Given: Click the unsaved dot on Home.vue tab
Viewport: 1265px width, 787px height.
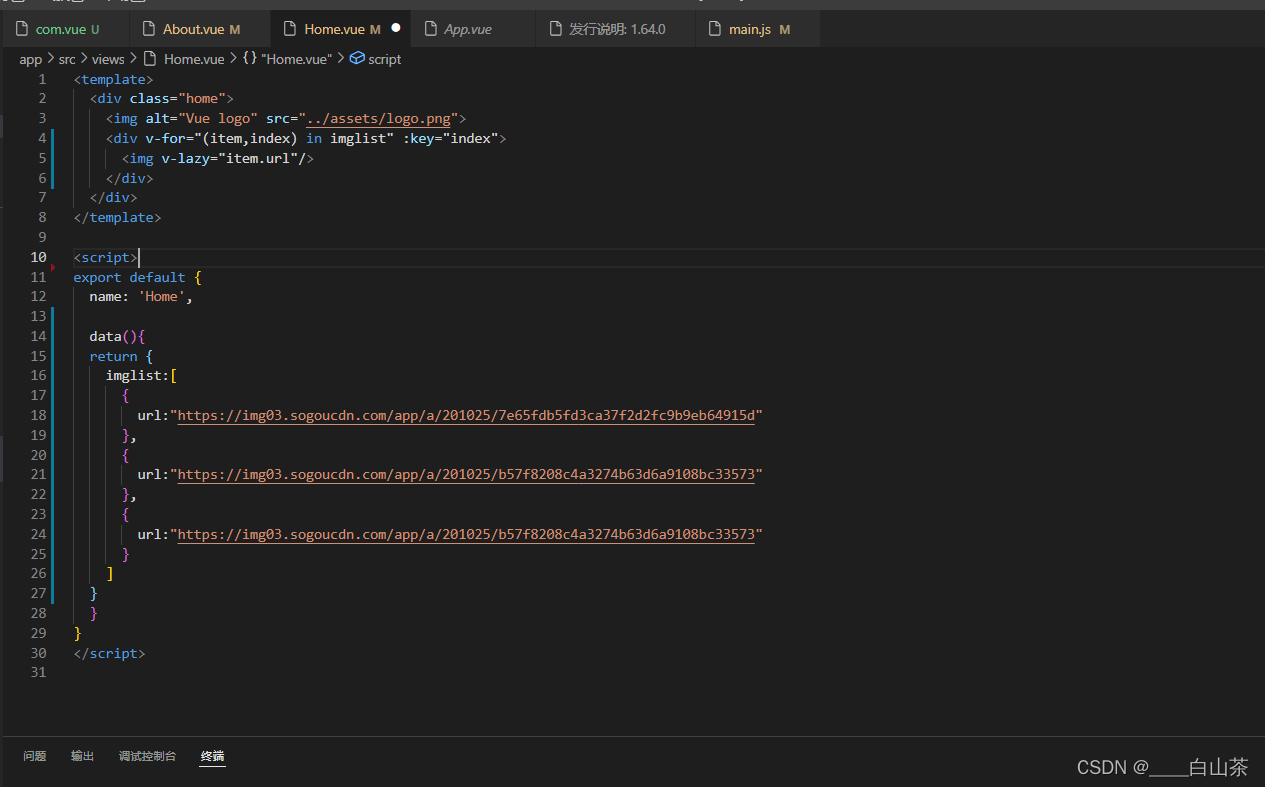Looking at the screenshot, I should point(396,29).
